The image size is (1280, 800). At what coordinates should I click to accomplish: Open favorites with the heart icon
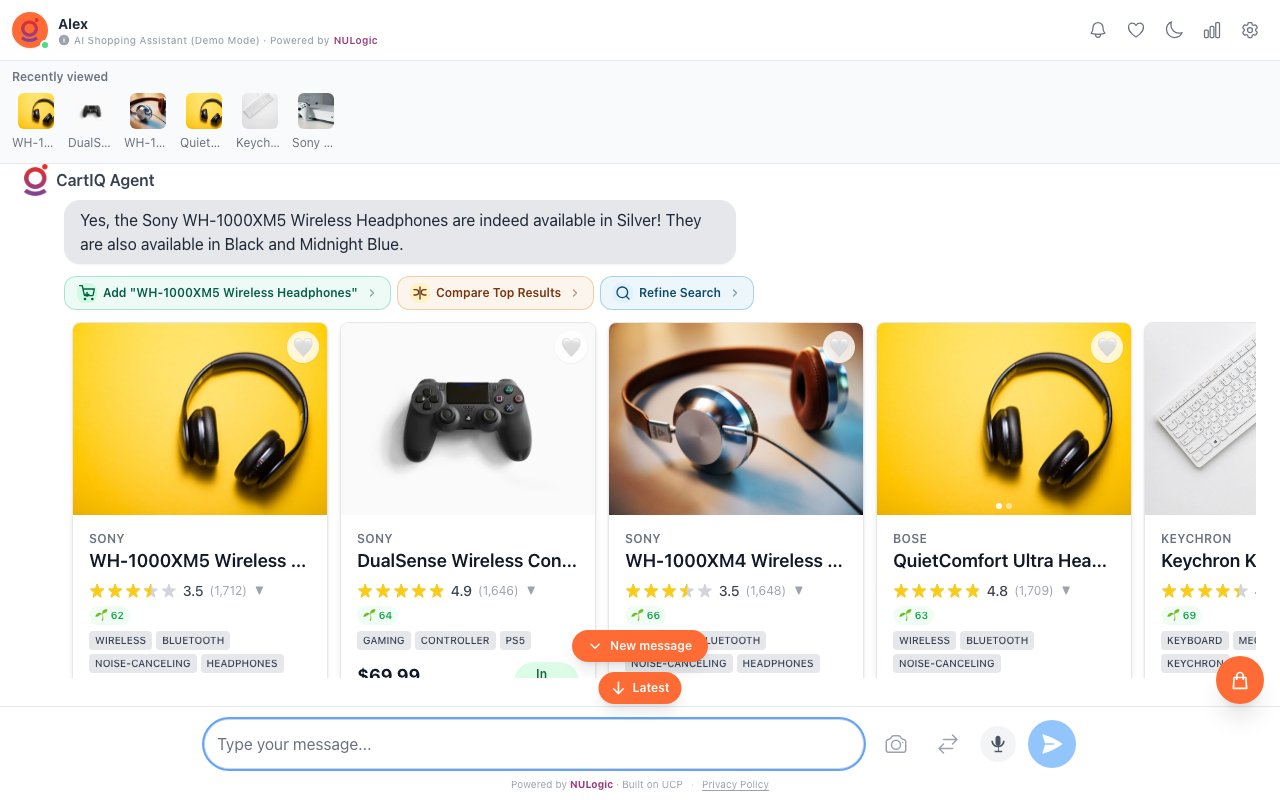point(1136,30)
